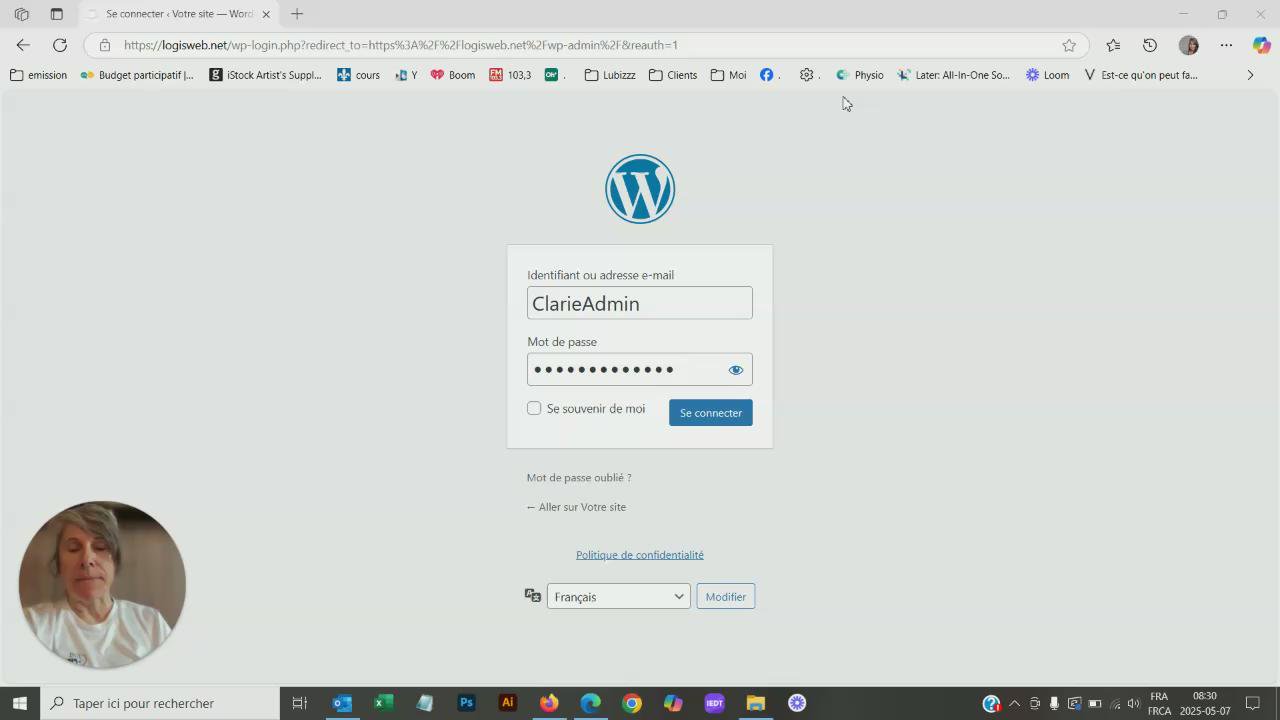Follow the 'Aller sur Votre site' link
This screenshot has width=1280, height=720.
point(576,507)
